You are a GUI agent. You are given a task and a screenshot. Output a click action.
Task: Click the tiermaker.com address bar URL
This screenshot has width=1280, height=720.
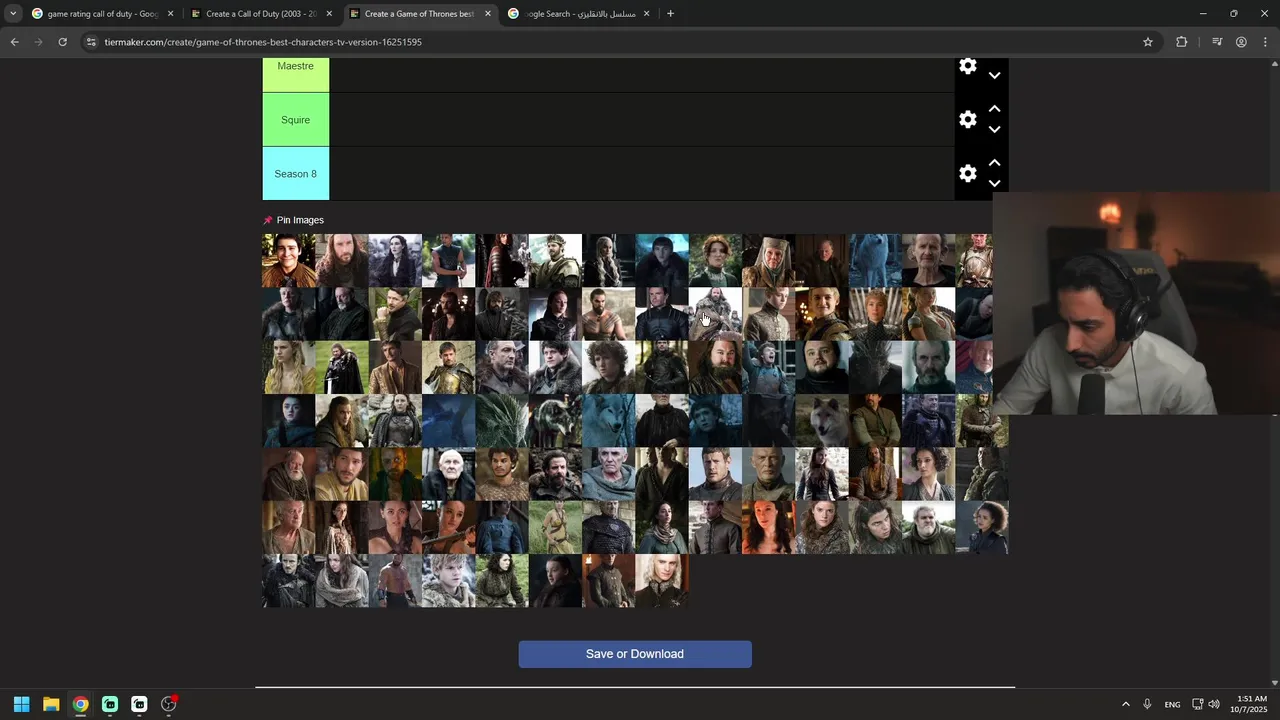(263, 42)
